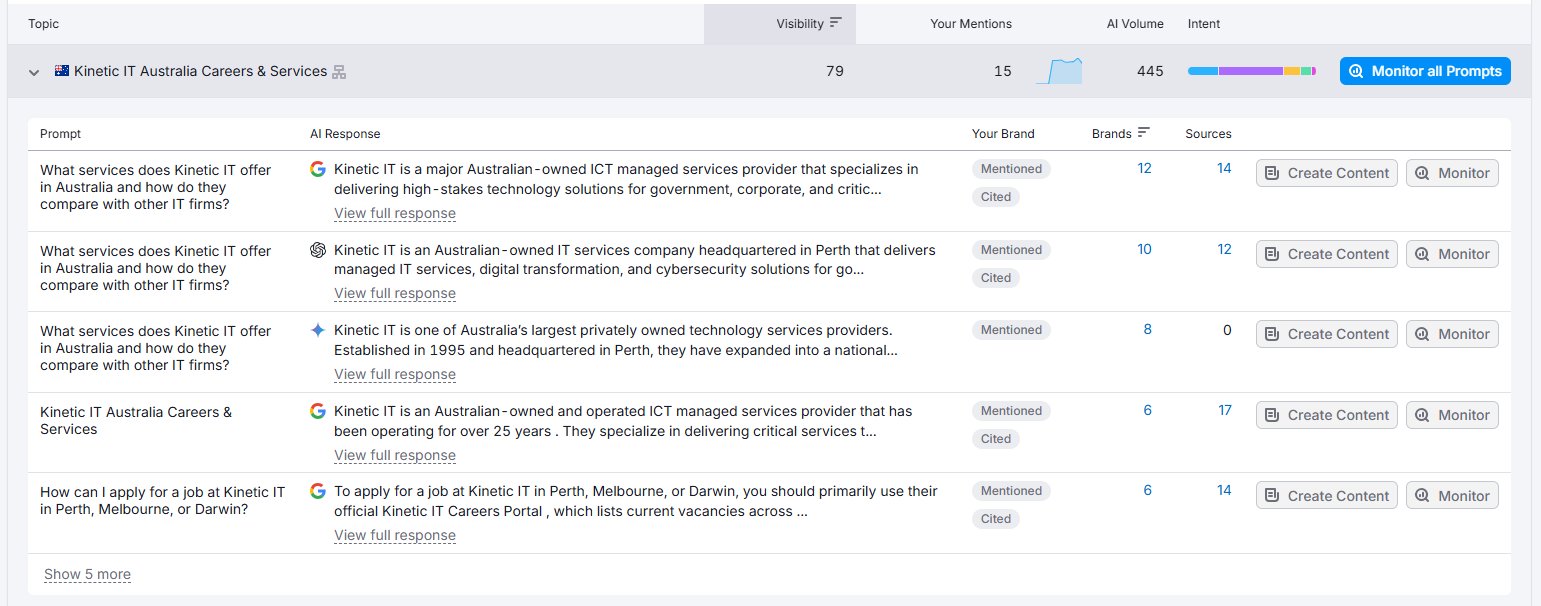Click the purple segment of the intent bar
Viewport: 1541px width, 606px height.
coord(1251,71)
